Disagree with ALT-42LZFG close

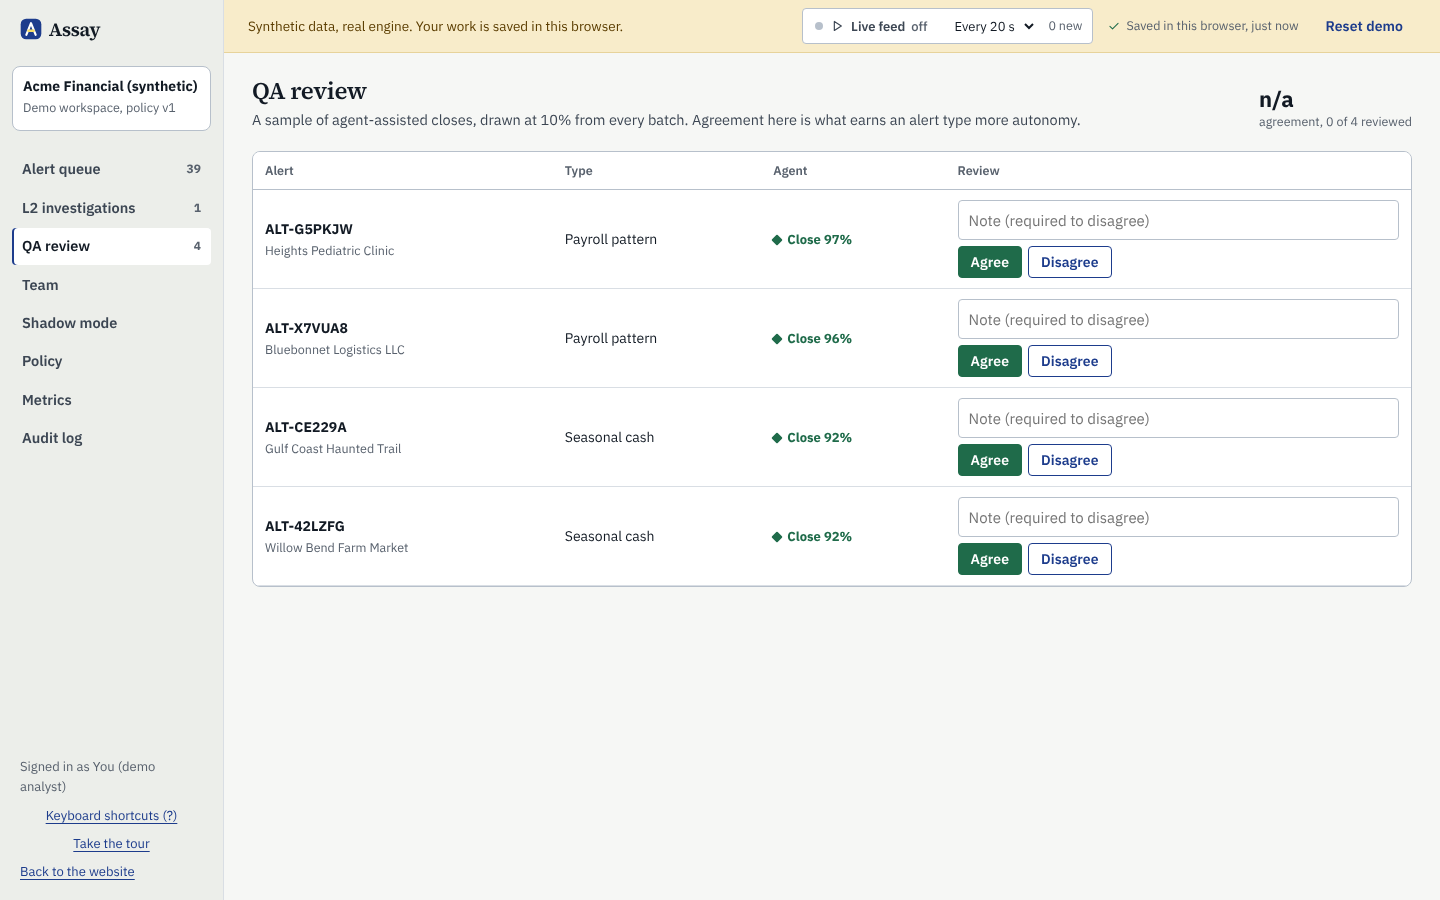(x=1070, y=559)
